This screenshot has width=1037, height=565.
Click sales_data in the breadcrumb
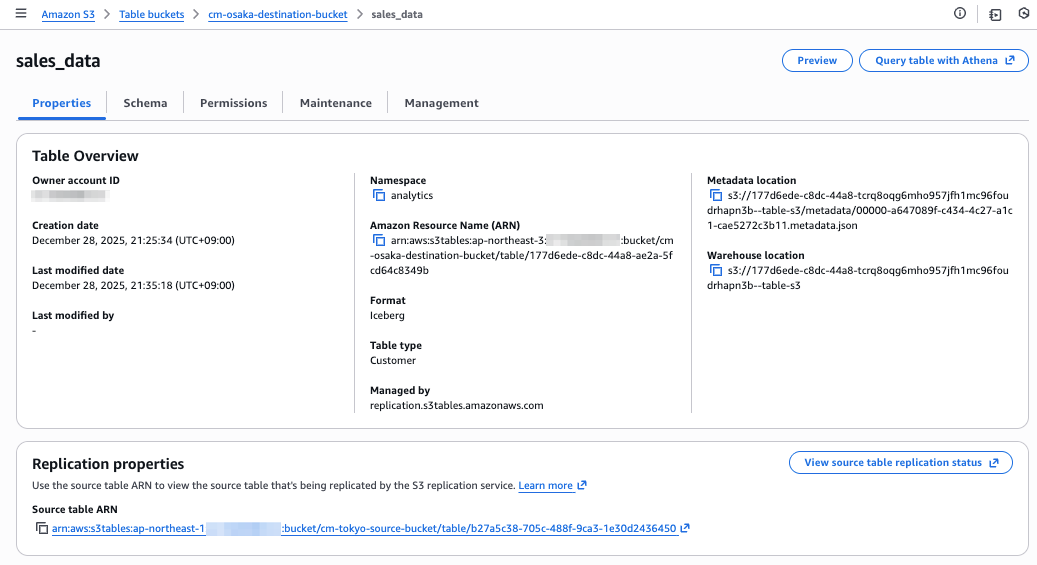click(x=397, y=14)
